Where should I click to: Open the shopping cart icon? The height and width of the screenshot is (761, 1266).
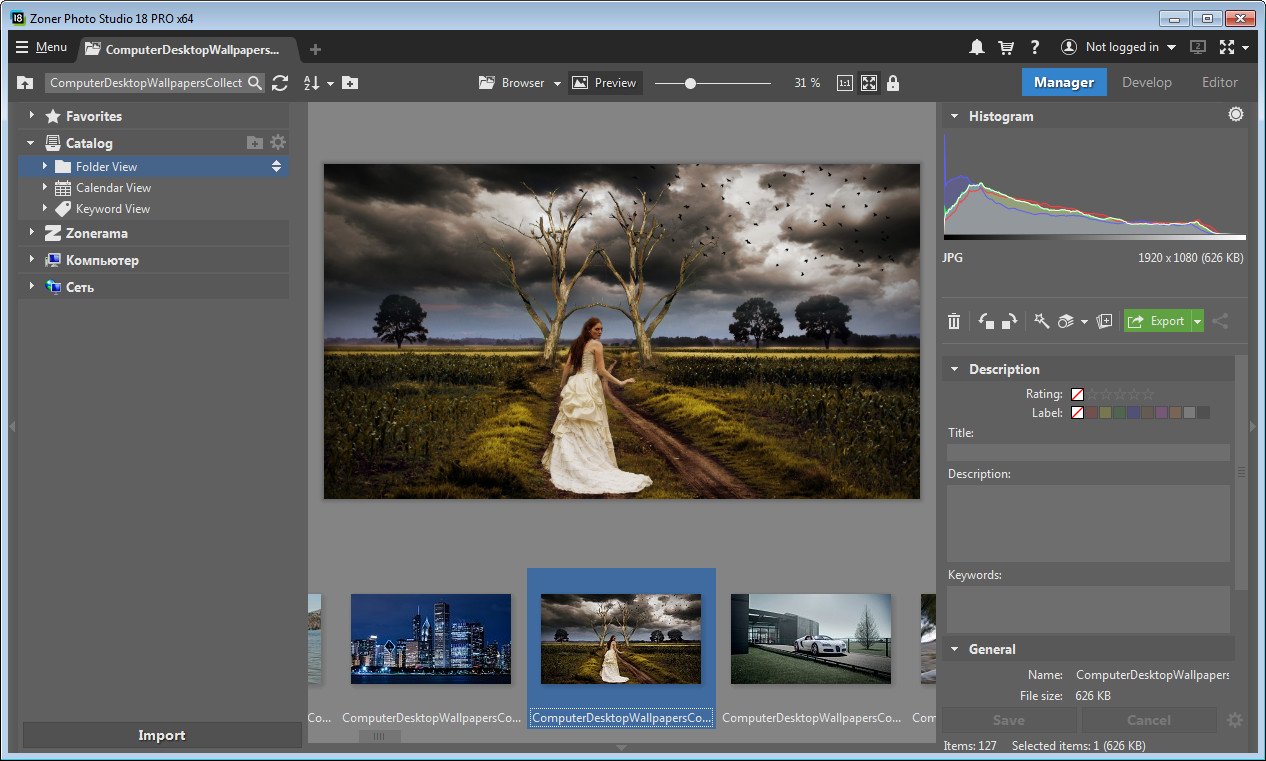(x=1006, y=47)
